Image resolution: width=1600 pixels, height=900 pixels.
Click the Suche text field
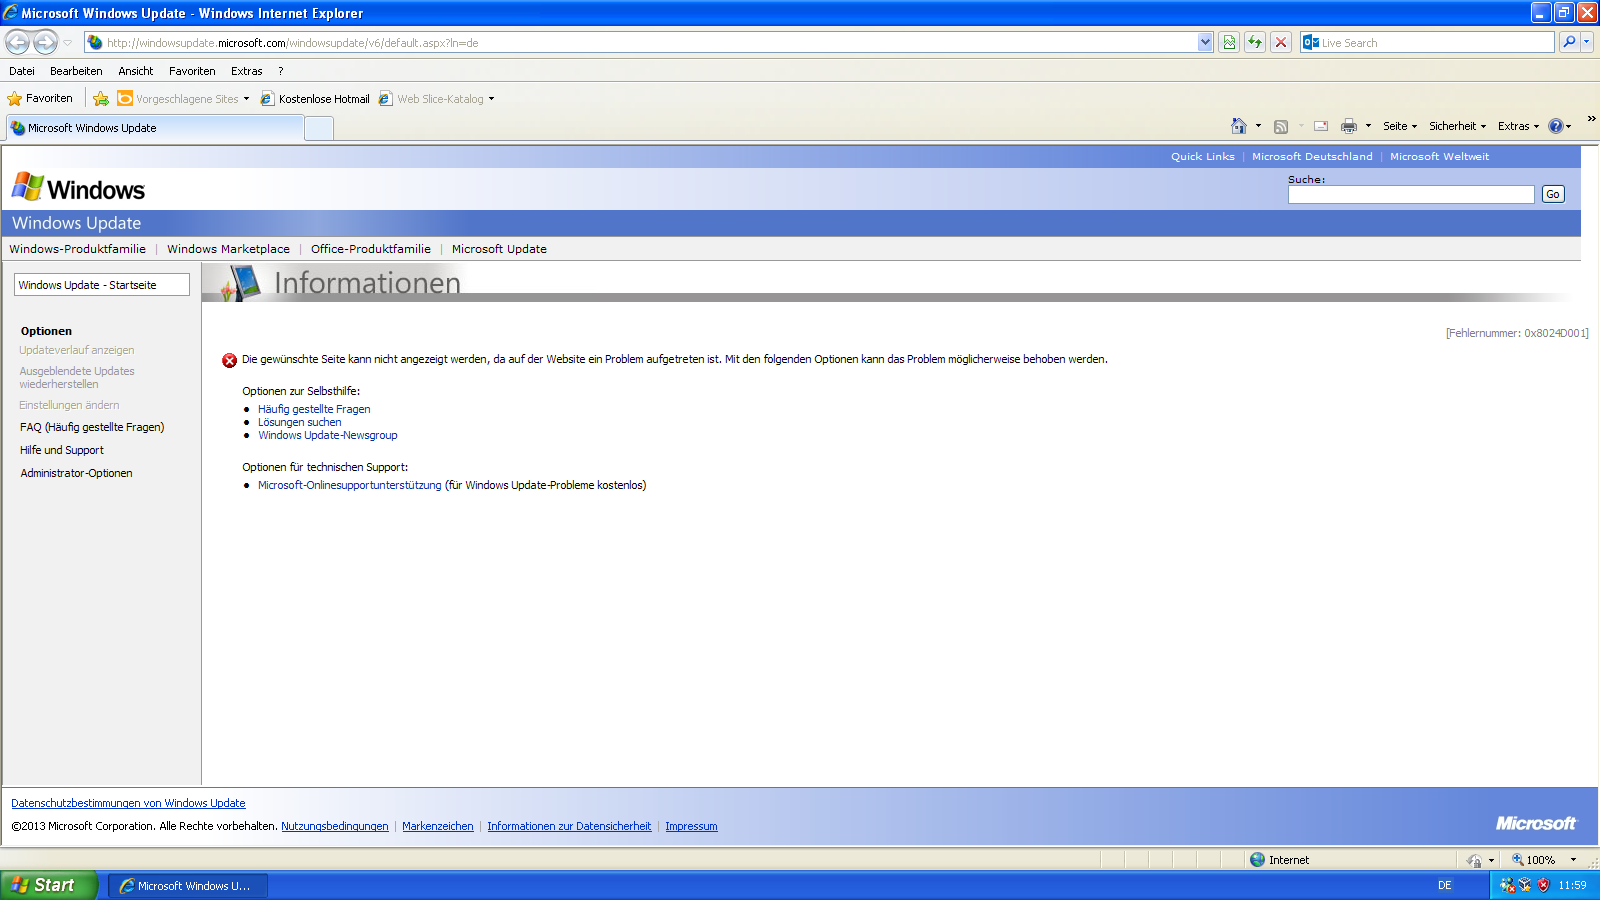[x=1411, y=195]
